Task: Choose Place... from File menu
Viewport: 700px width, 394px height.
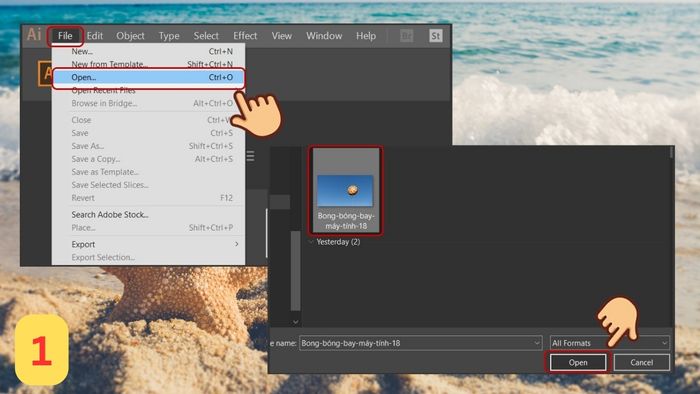Action: (x=149, y=228)
